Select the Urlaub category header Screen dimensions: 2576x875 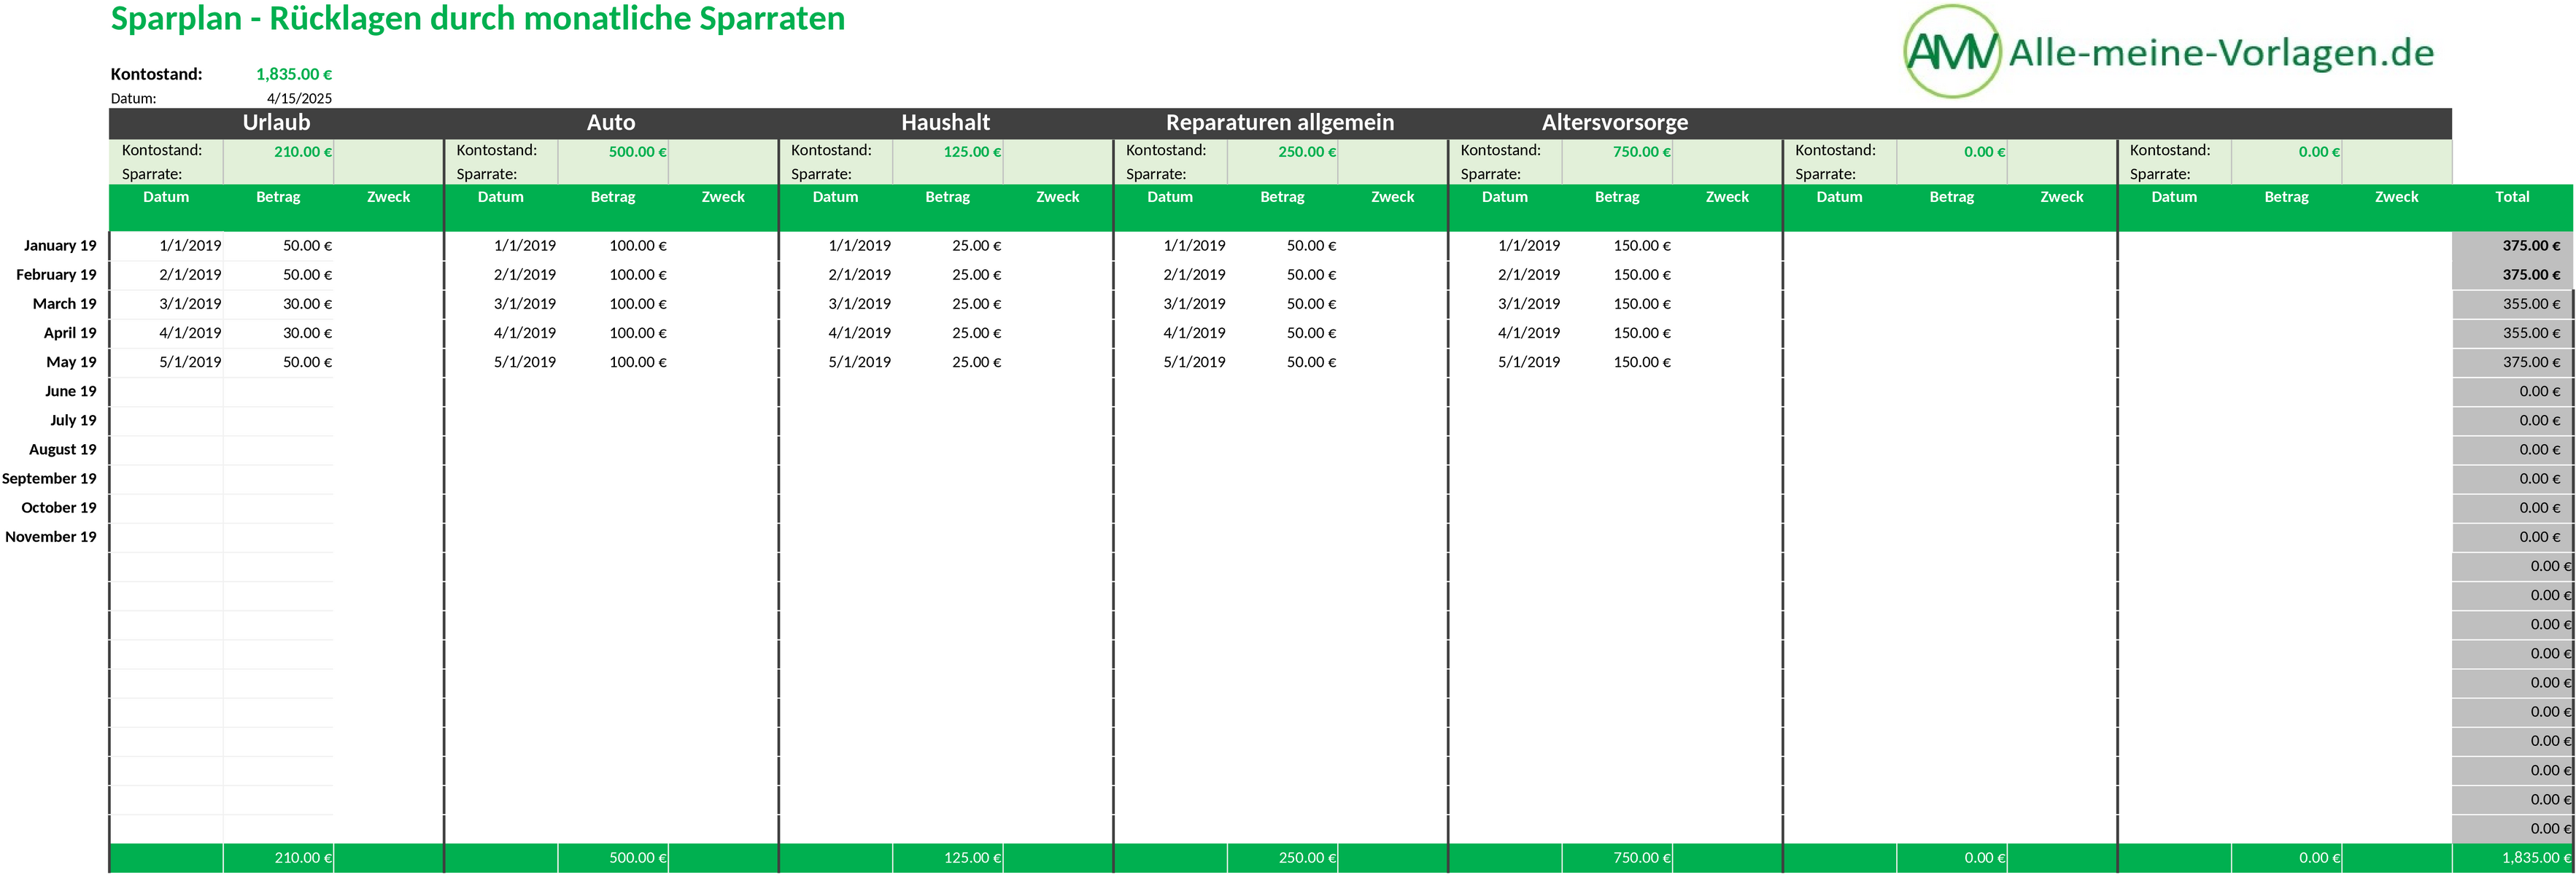276,122
